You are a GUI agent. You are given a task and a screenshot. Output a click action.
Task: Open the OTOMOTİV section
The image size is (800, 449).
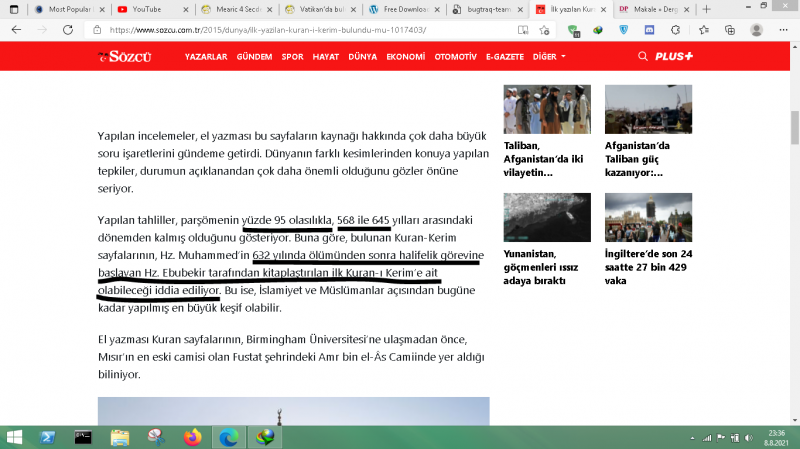click(456, 57)
